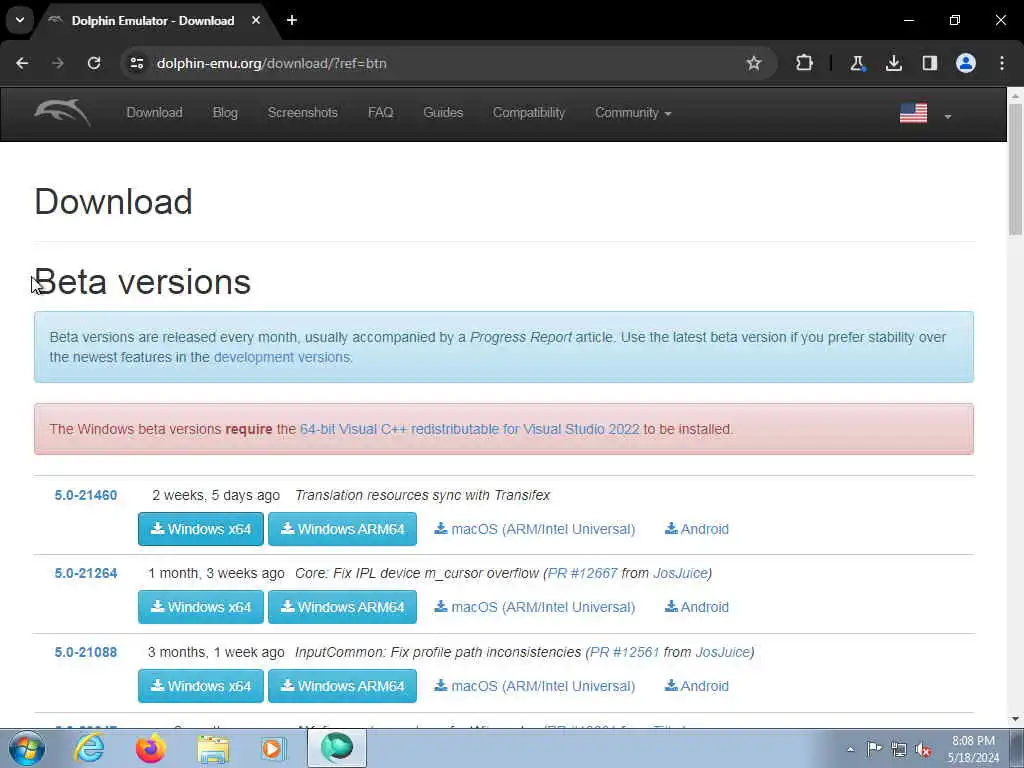Open a new browser tab
The height and width of the screenshot is (768, 1024).
tap(292, 20)
